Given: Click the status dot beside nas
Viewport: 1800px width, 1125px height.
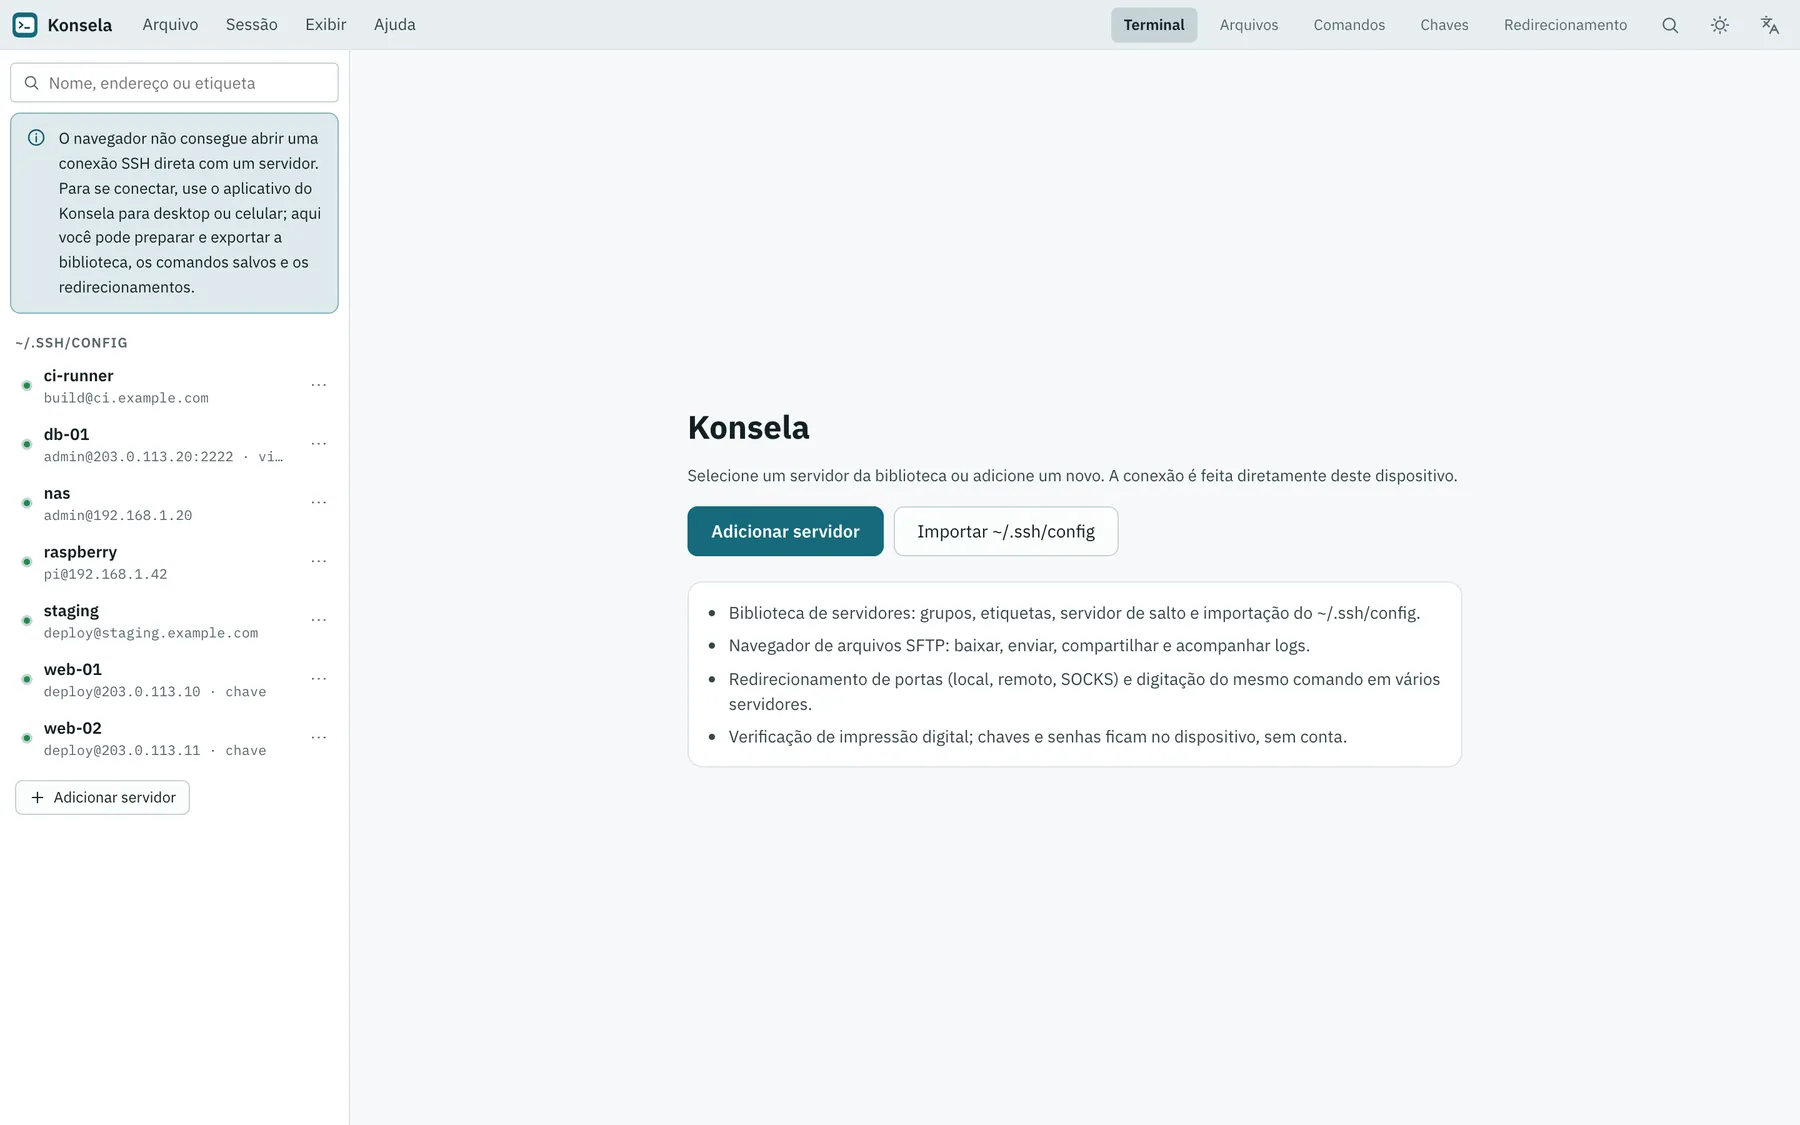Looking at the screenshot, I should click(x=27, y=503).
